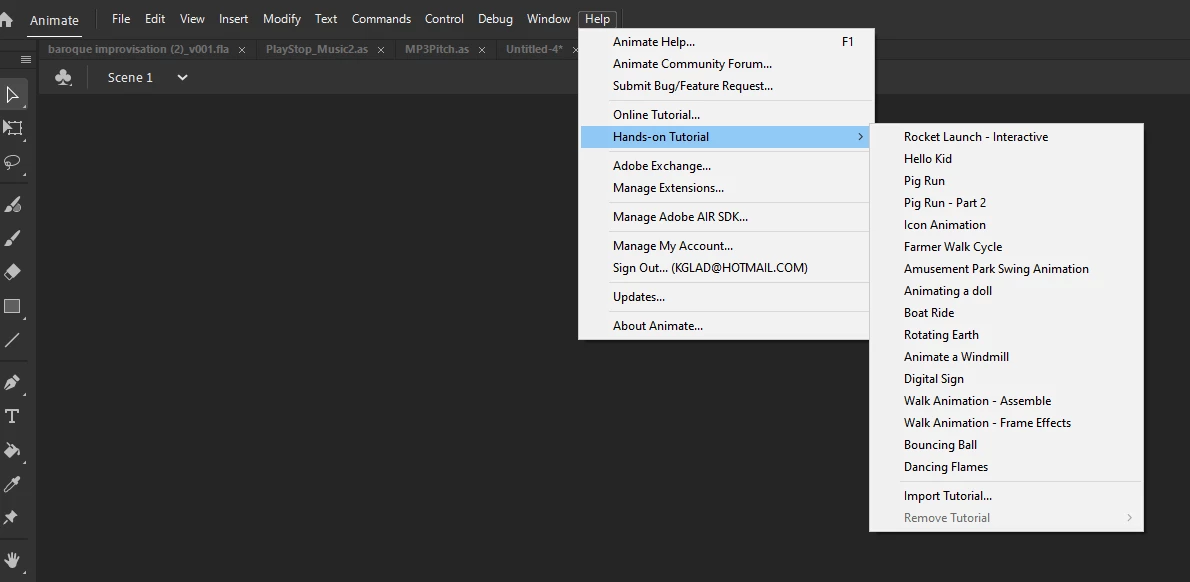This screenshot has width=1190, height=582.
Task: Close the PlayStop_Music2.as tab
Action: (381, 50)
